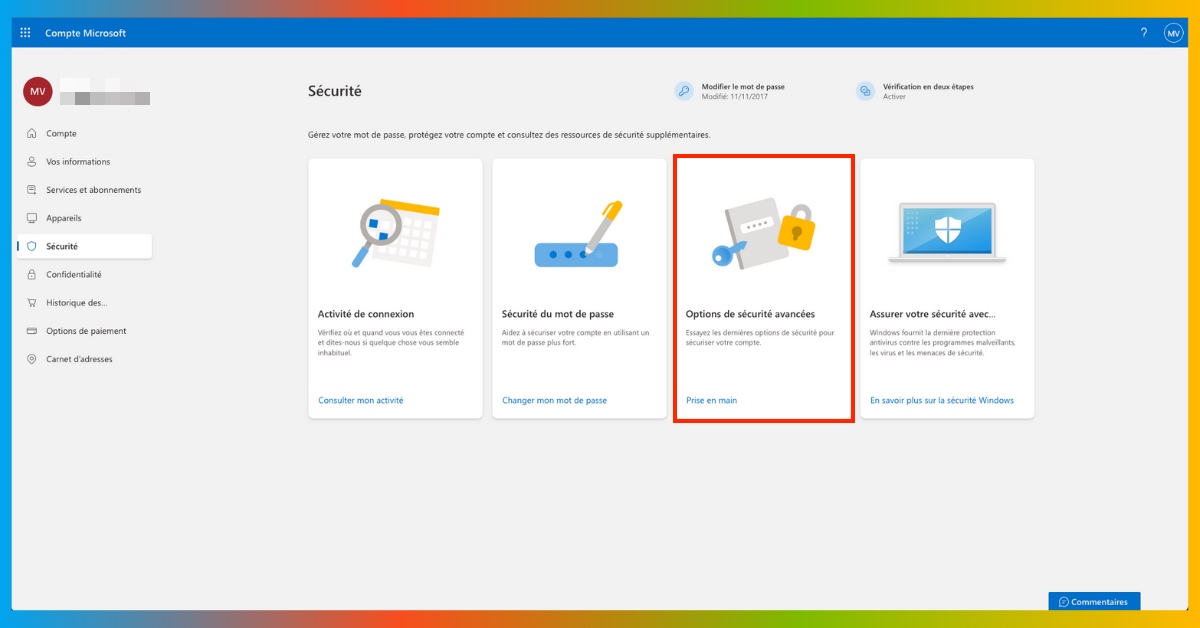Open the MV account avatar in header
Viewport: 1200px width, 628px height.
point(1173,33)
